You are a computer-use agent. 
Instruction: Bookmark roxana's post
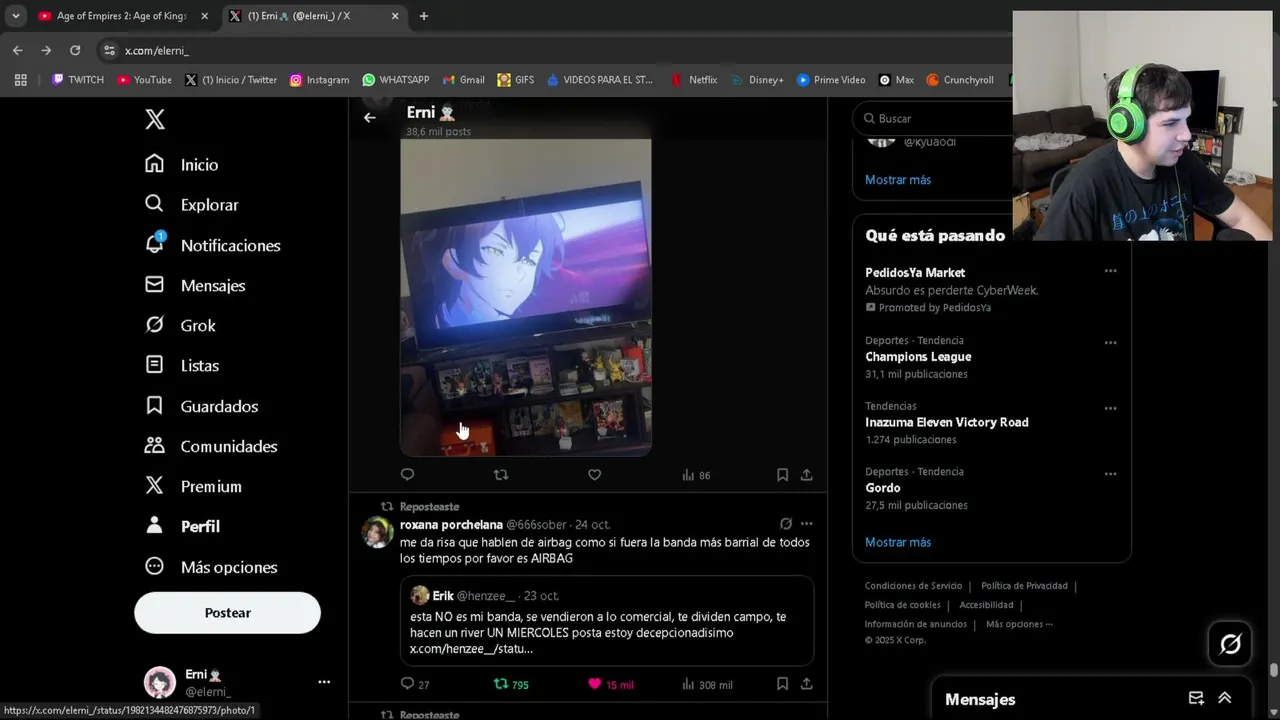coord(782,684)
